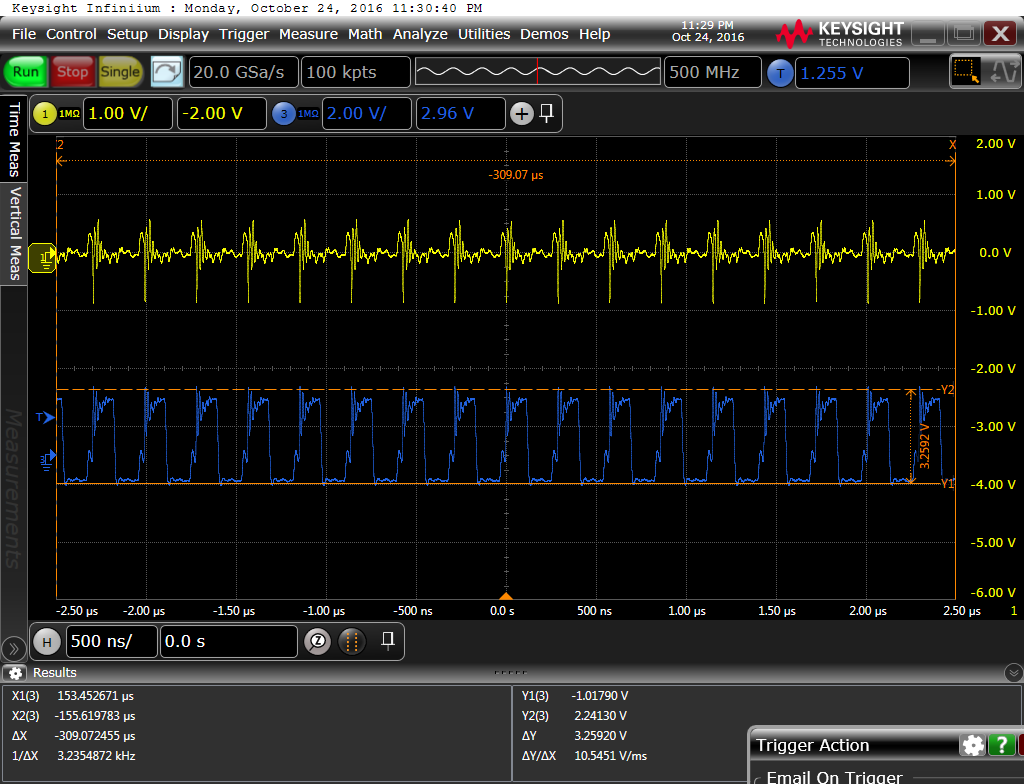The image size is (1024, 784).
Task: Open the Analyze menu
Action: tap(420, 34)
